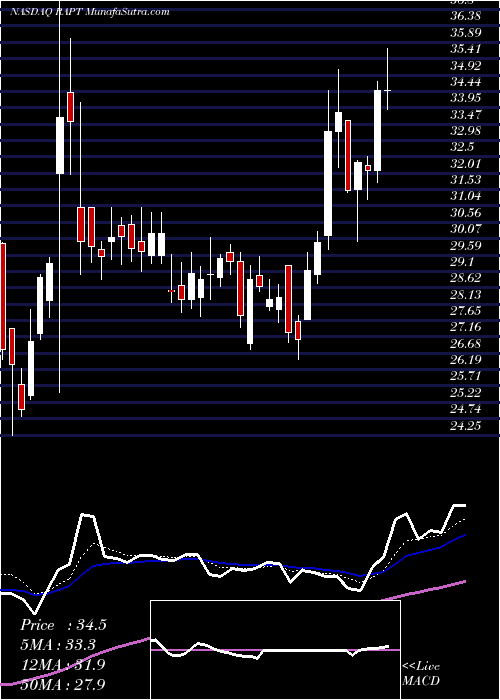Click the 26.68 price axis label

coord(466,344)
